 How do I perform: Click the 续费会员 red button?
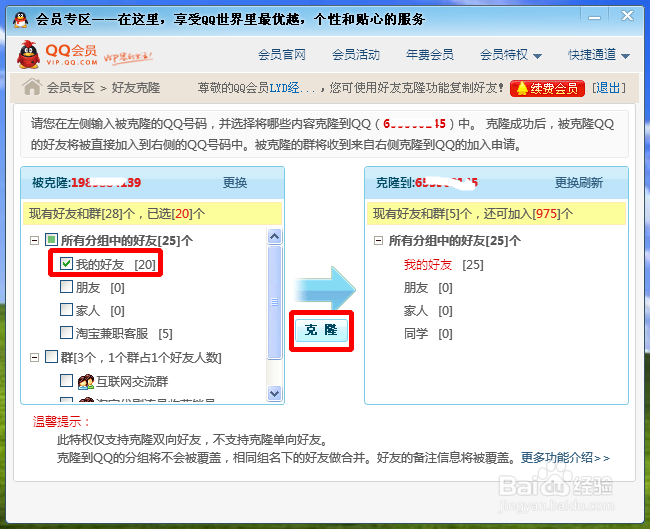pyautogui.click(x=547, y=88)
